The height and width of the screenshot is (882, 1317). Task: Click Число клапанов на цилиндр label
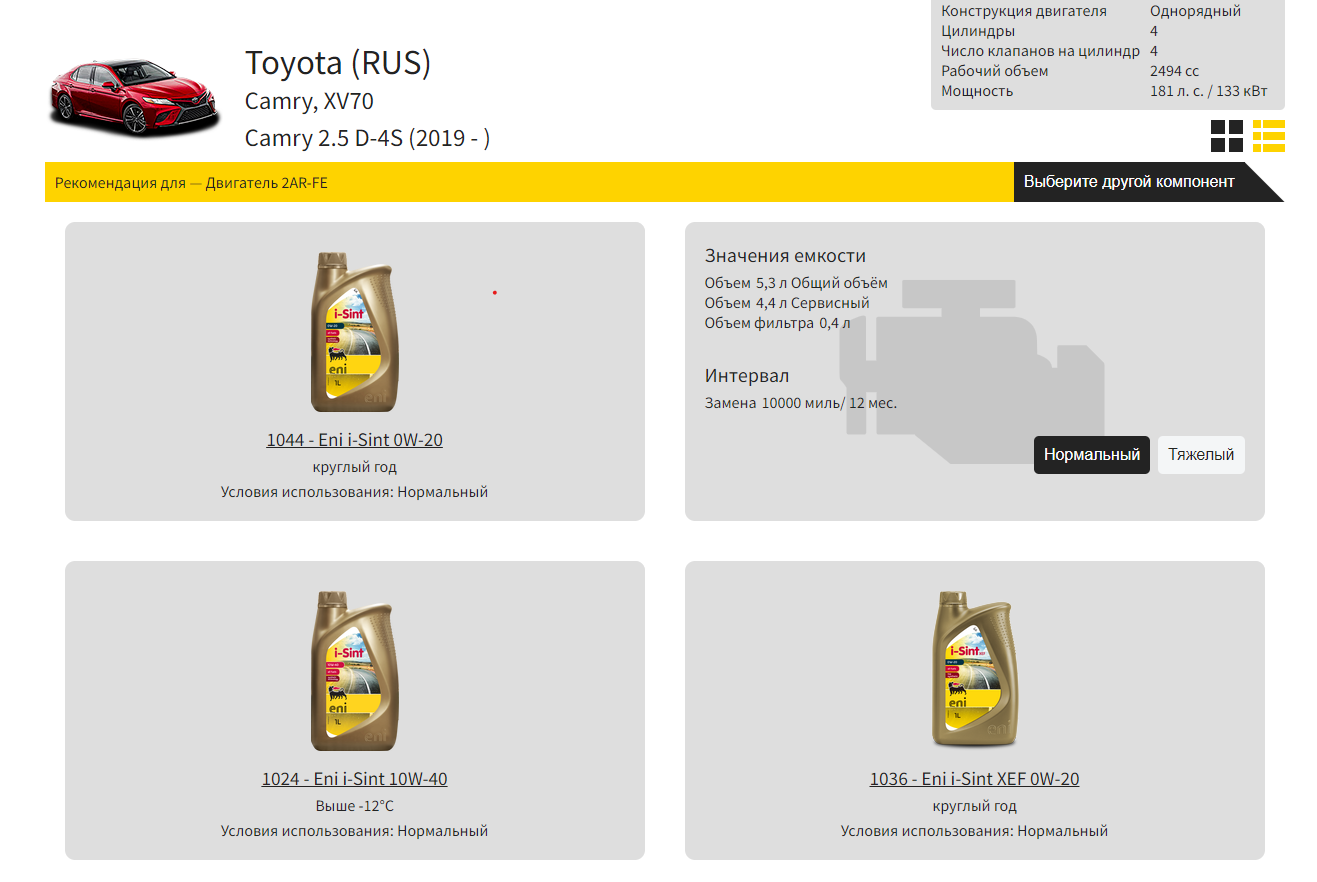pos(1040,51)
